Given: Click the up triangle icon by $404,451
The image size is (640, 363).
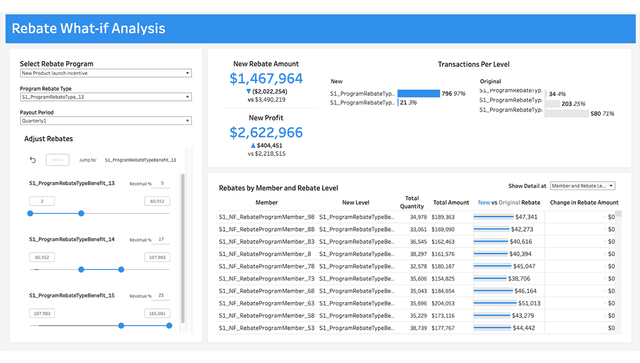Looking at the screenshot, I should tap(253, 145).
